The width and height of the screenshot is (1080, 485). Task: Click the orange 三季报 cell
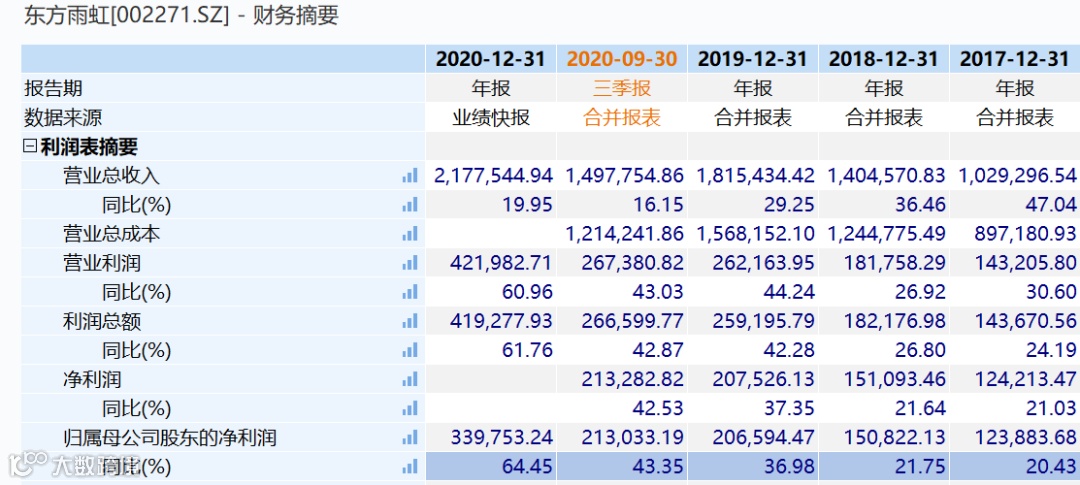click(x=622, y=88)
